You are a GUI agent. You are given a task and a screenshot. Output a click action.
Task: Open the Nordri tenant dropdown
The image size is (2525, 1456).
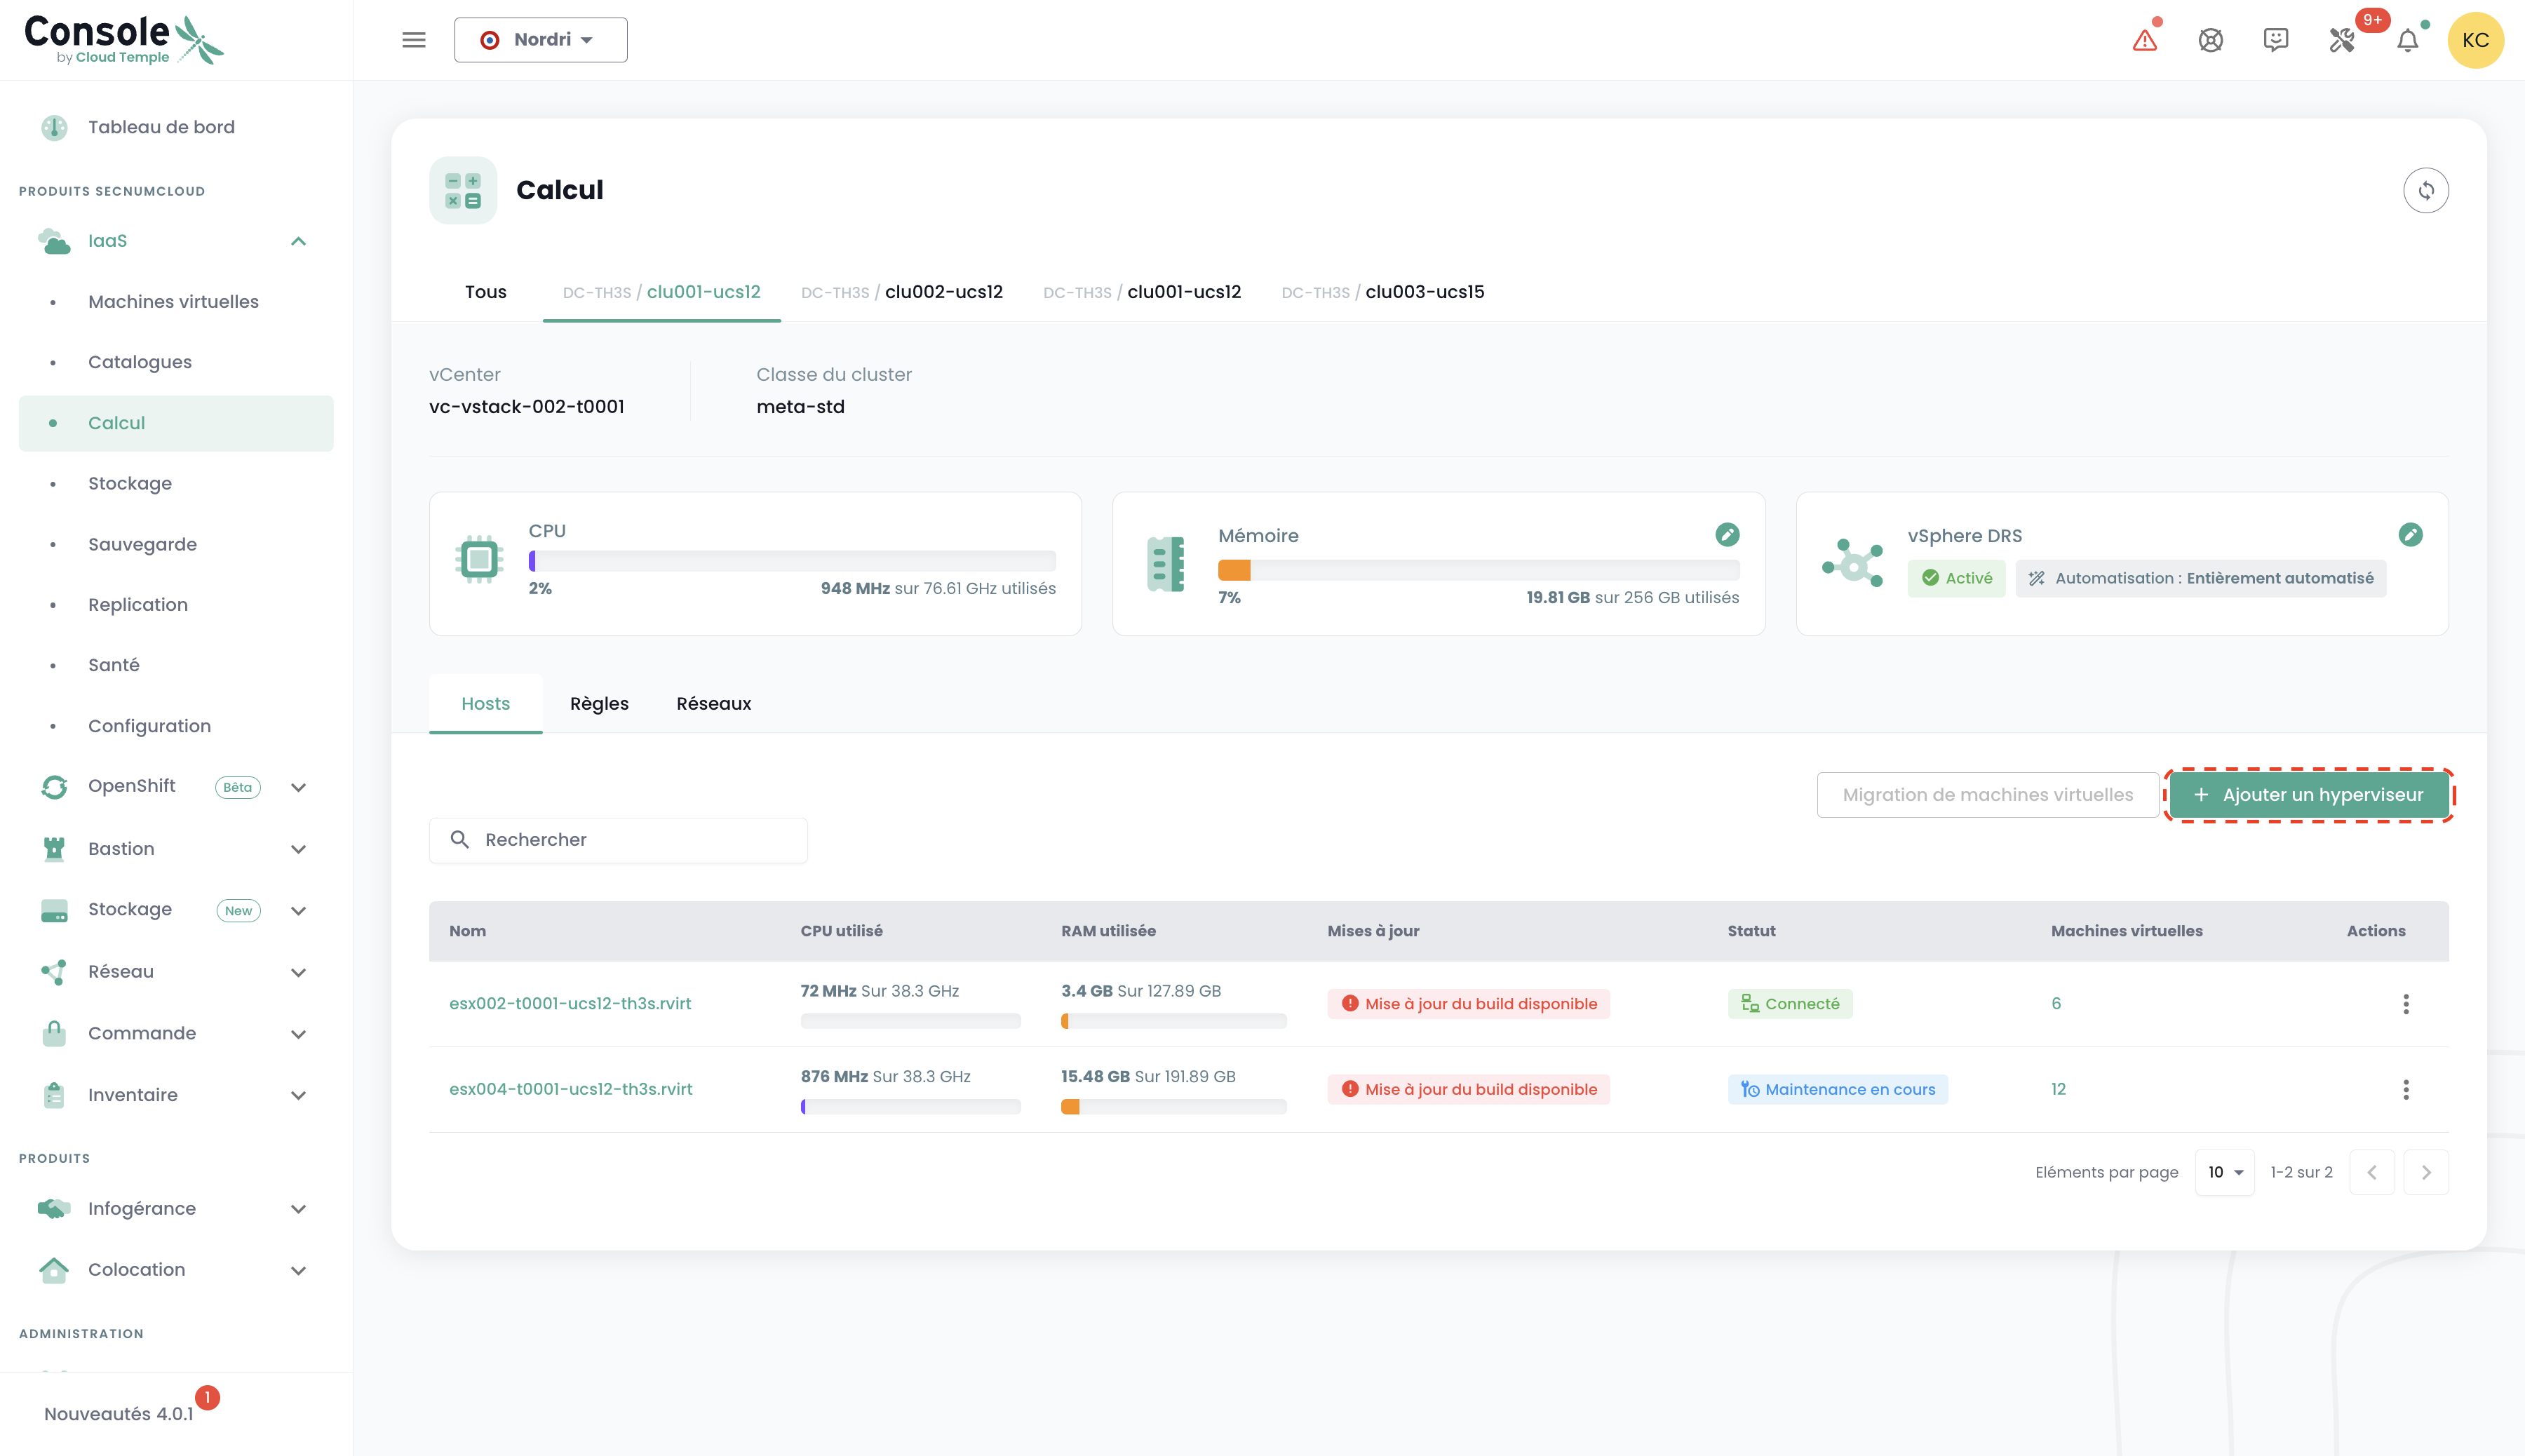tap(540, 40)
